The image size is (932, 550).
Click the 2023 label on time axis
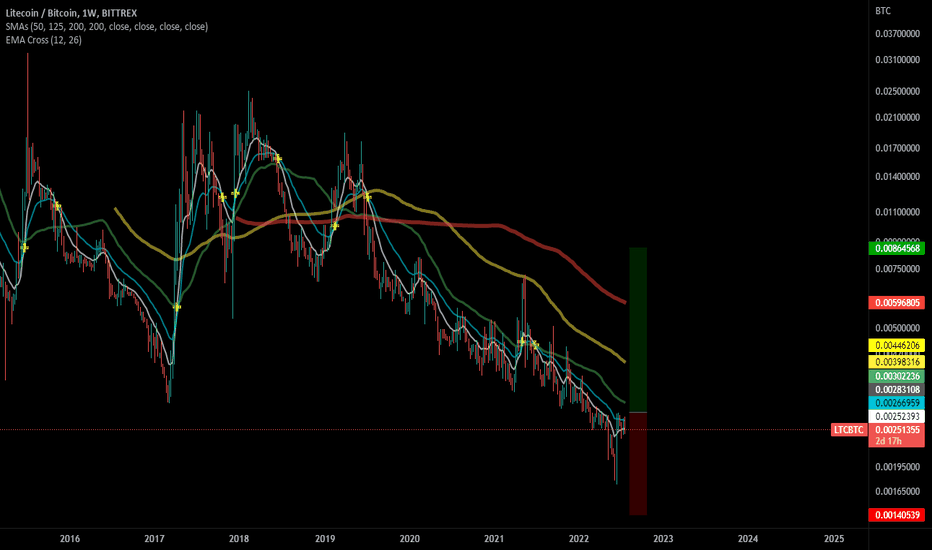(663, 539)
